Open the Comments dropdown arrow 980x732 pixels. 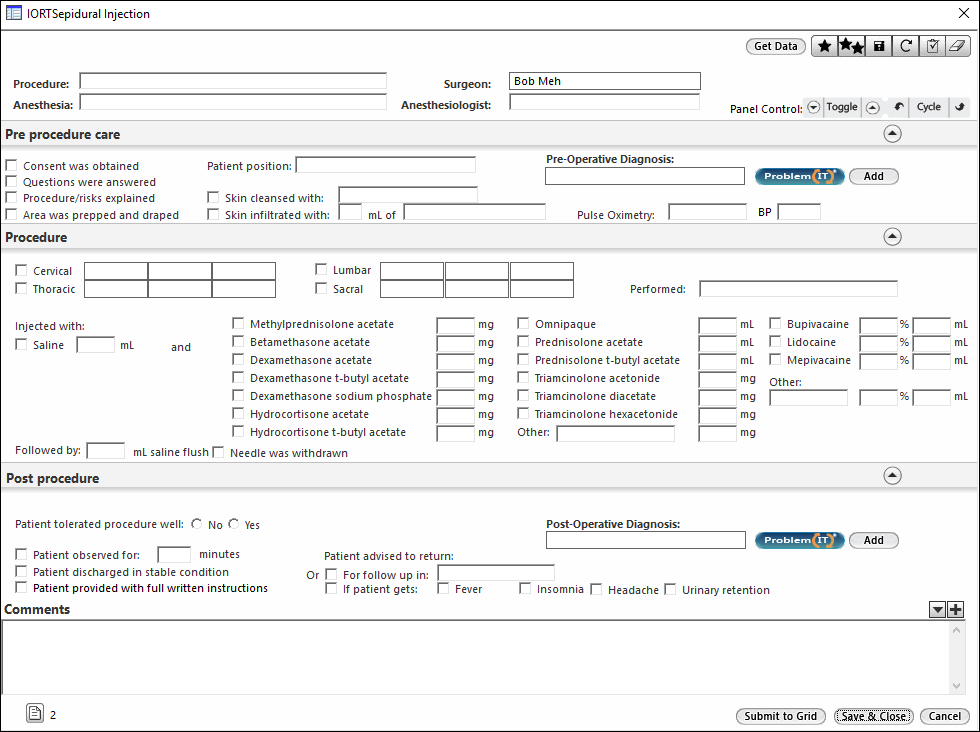(938, 609)
